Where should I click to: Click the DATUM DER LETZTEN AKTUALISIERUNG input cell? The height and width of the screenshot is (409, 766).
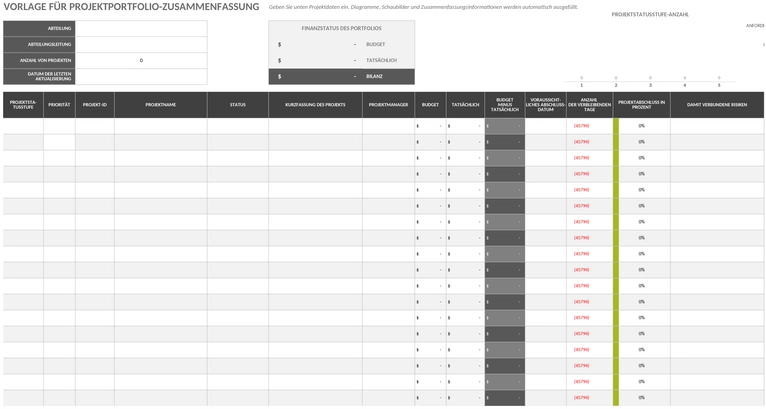(x=141, y=77)
